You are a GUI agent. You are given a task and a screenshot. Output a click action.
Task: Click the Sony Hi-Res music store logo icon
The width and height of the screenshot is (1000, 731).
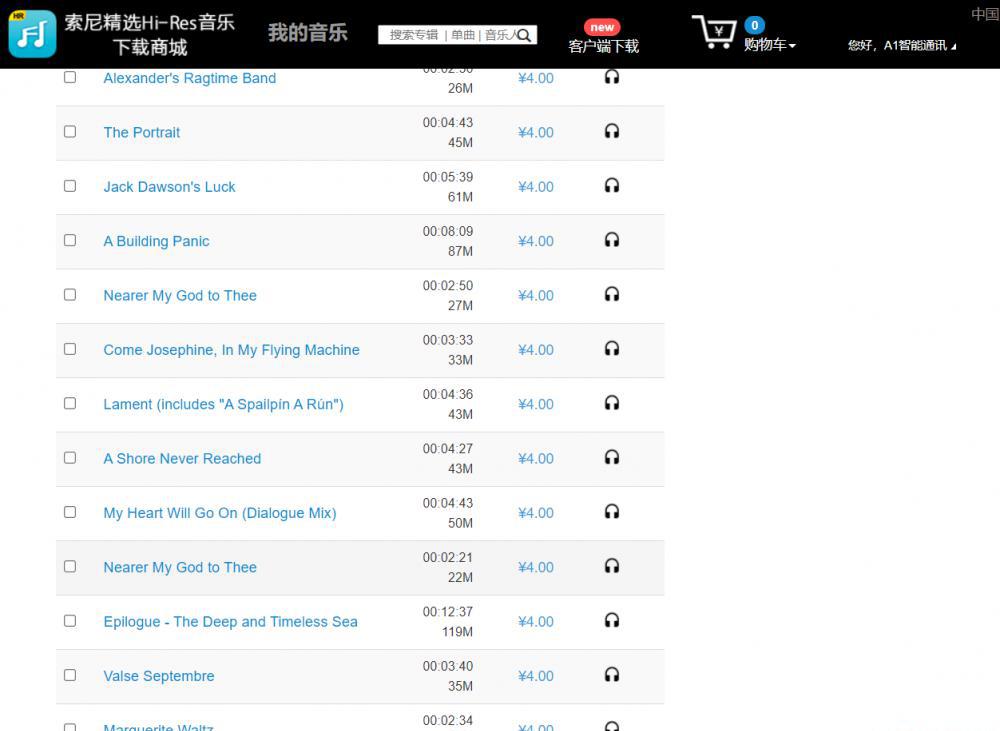tap(33, 34)
